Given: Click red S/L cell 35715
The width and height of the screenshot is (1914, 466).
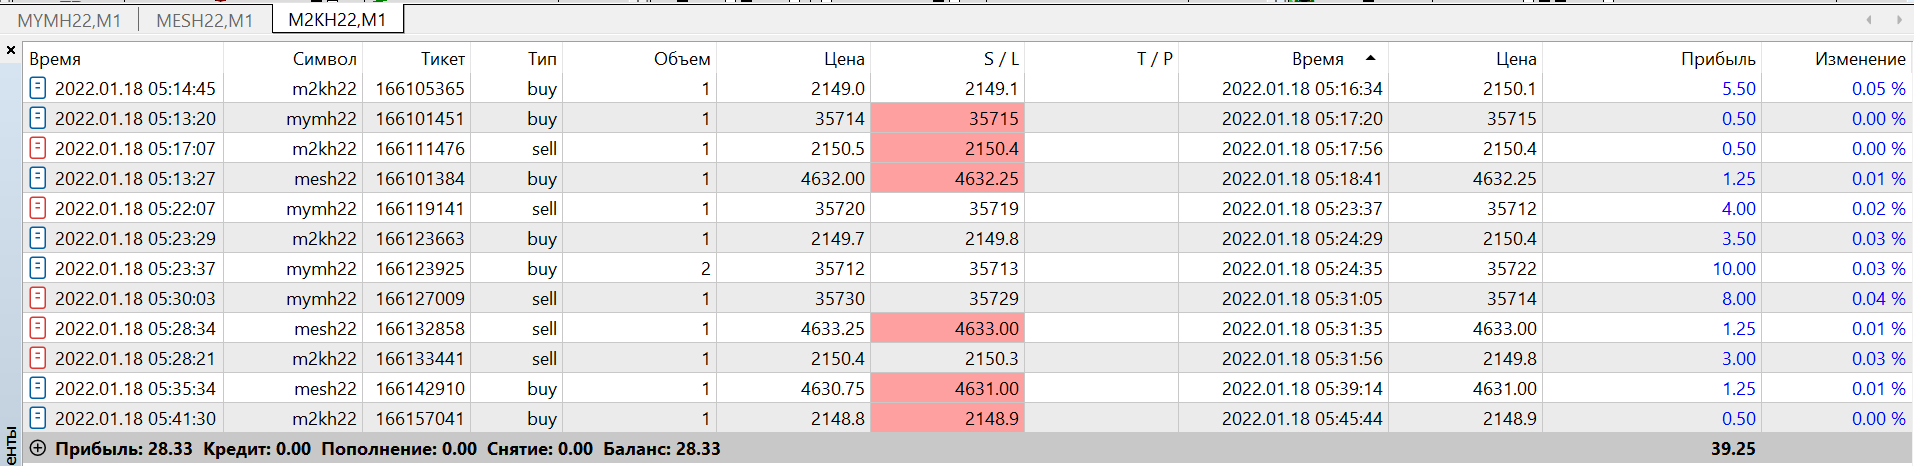Looking at the screenshot, I should pyautogui.click(x=947, y=118).
